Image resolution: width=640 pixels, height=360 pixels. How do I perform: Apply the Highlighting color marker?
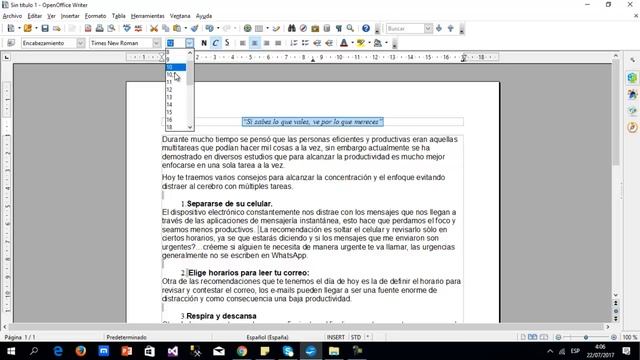coord(361,43)
